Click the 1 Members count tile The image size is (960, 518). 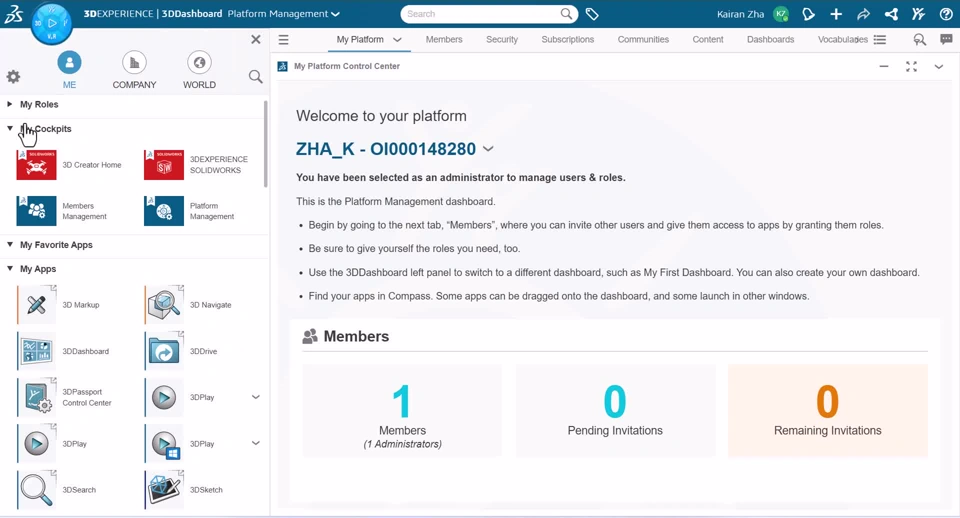tap(402, 411)
